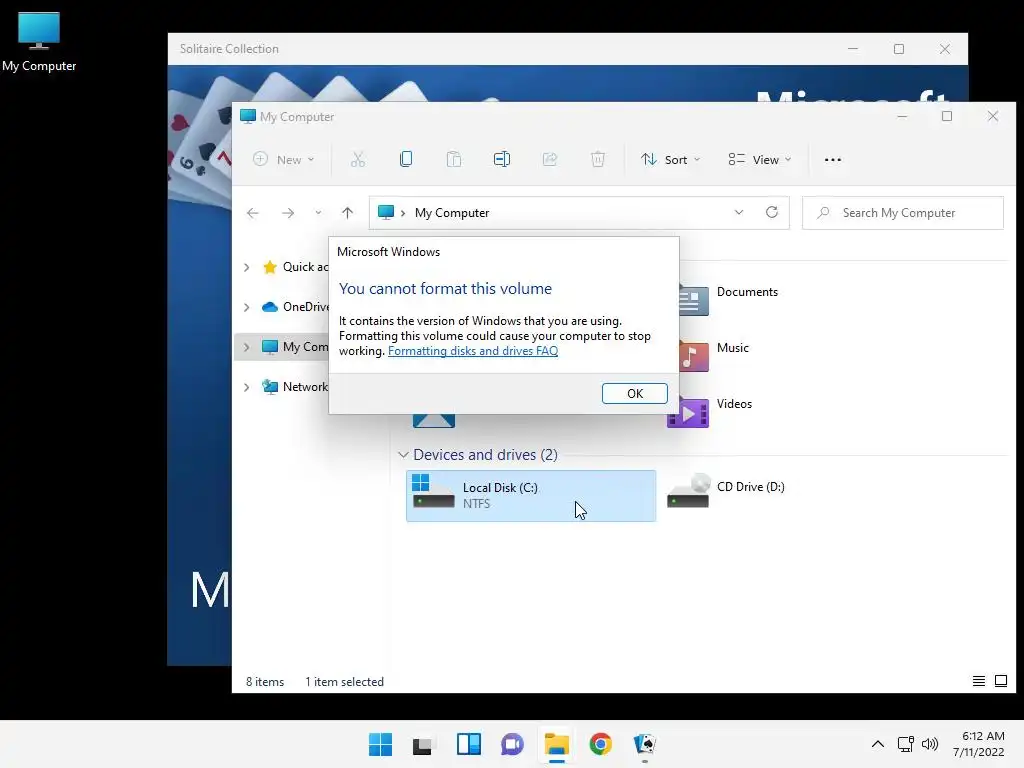Click the Delete trash icon
This screenshot has height=768, width=1024.
(598, 159)
